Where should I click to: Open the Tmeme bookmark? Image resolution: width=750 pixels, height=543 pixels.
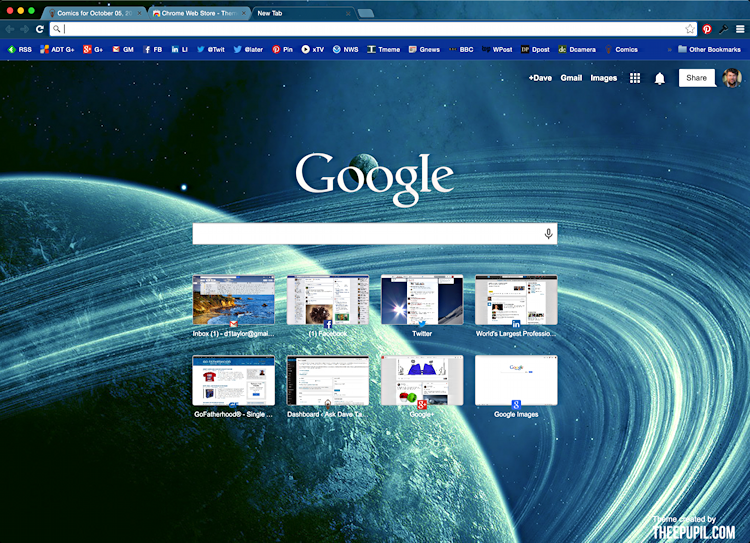[x=384, y=49]
